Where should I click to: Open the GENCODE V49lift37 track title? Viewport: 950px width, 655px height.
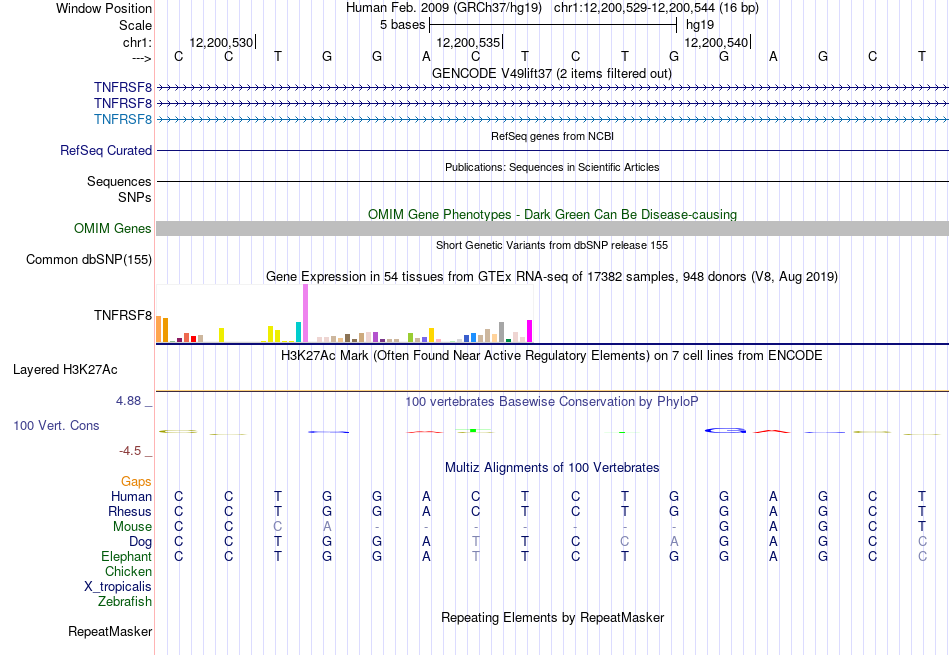click(x=552, y=73)
